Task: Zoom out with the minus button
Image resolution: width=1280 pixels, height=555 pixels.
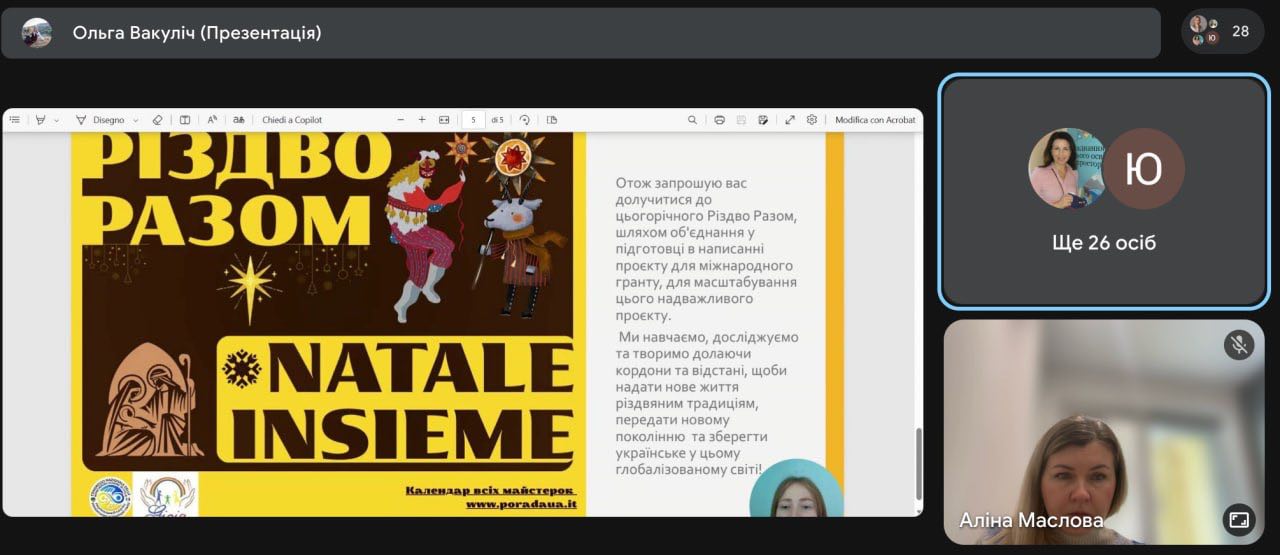Action: (401, 120)
